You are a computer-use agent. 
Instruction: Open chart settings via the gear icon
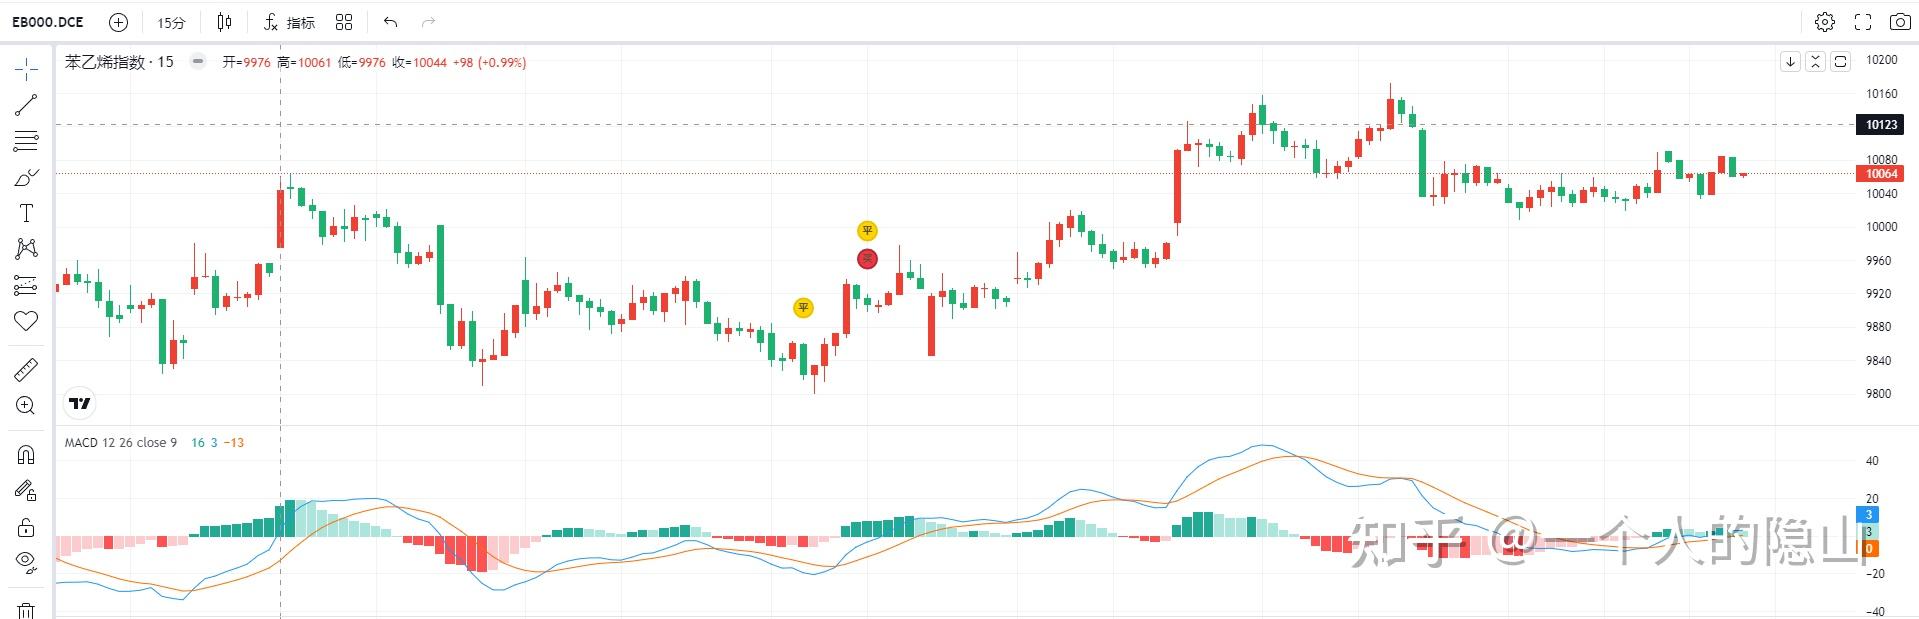pos(1824,21)
